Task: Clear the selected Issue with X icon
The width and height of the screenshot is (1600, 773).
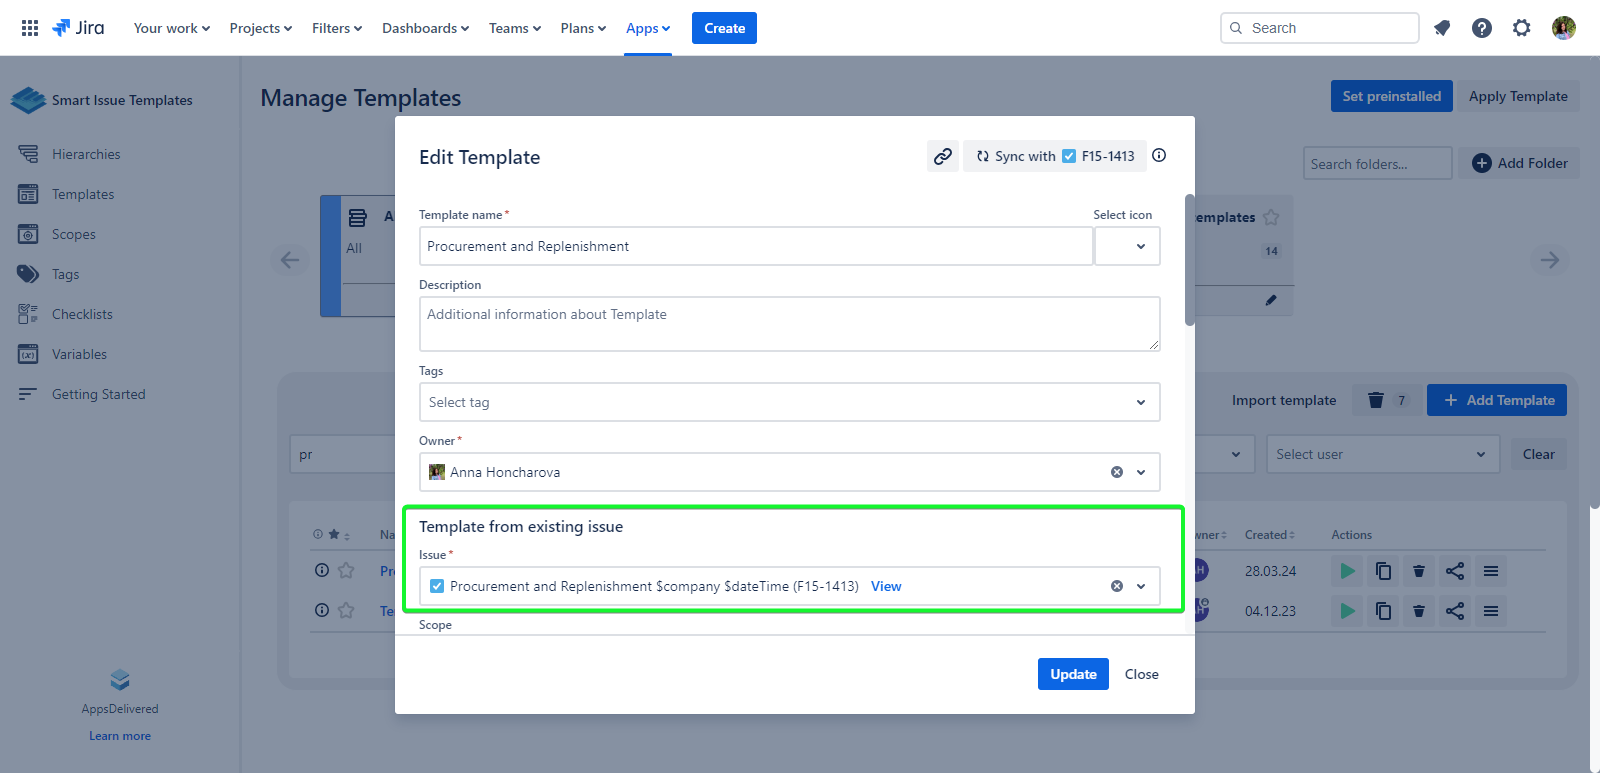Action: (x=1117, y=586)
